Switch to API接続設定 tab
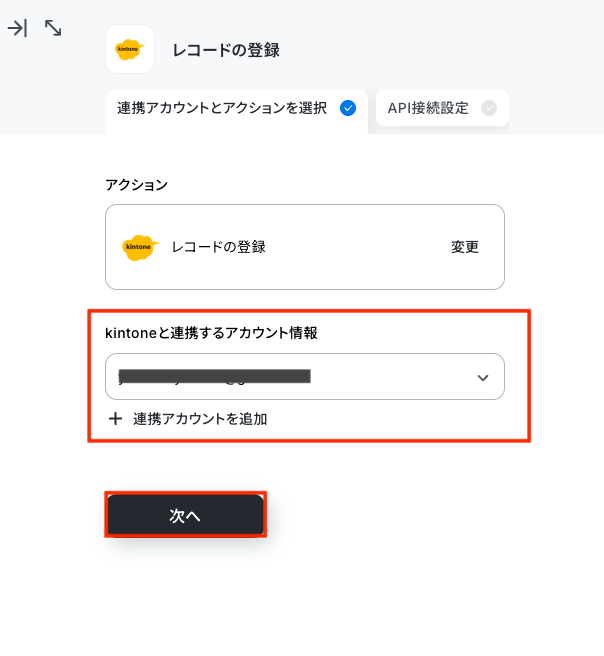This screenshot has width=604, height=656. [442, 108]
